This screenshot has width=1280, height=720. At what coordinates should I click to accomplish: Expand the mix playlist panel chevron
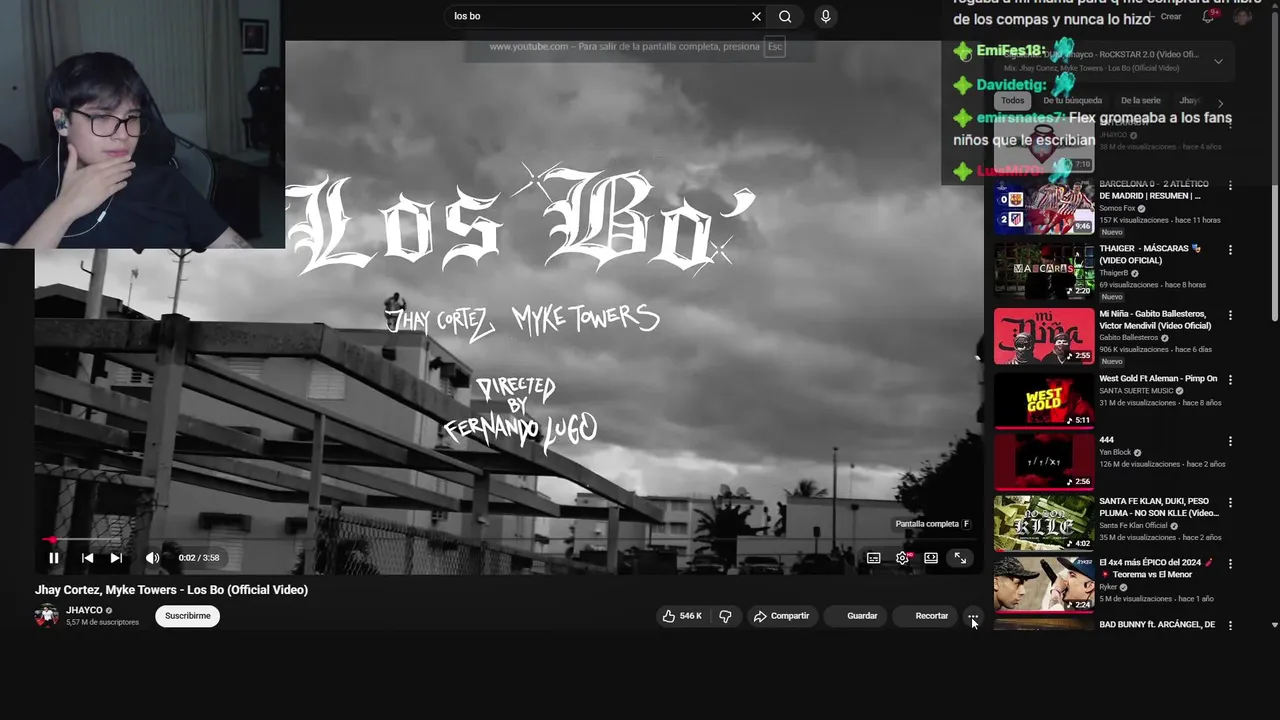(1218, 61)
